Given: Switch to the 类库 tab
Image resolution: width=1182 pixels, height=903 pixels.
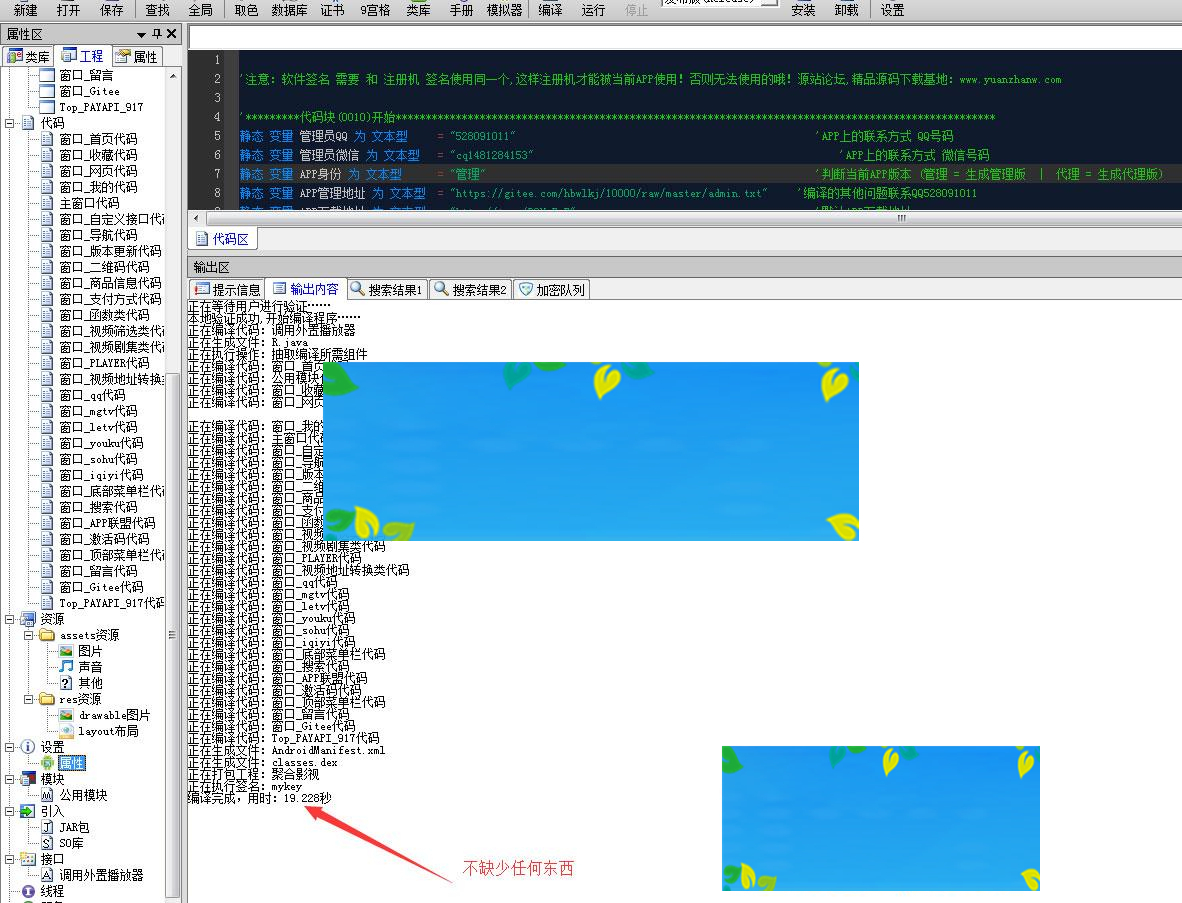Looking at the screenshot, I should point(28,56).
